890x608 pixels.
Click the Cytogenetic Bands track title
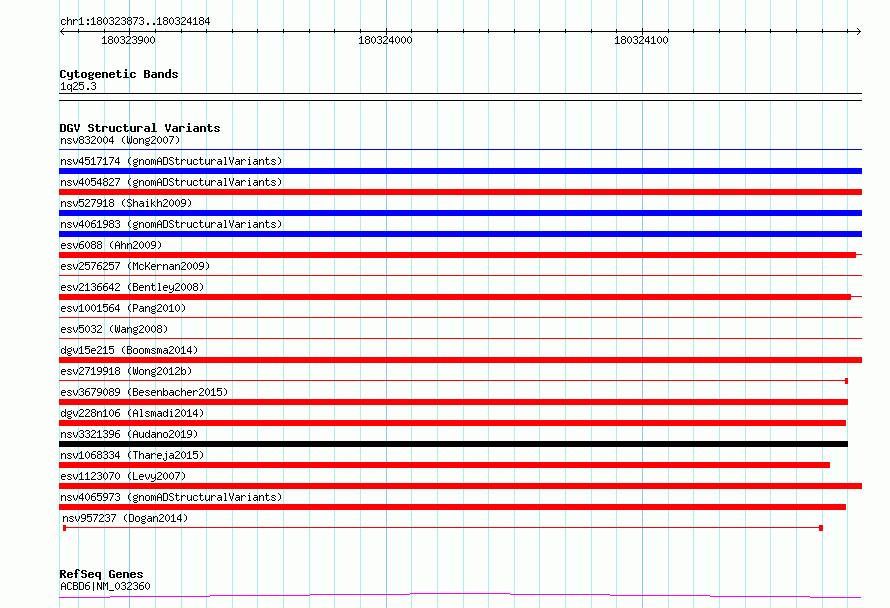[x=119, y=74]
